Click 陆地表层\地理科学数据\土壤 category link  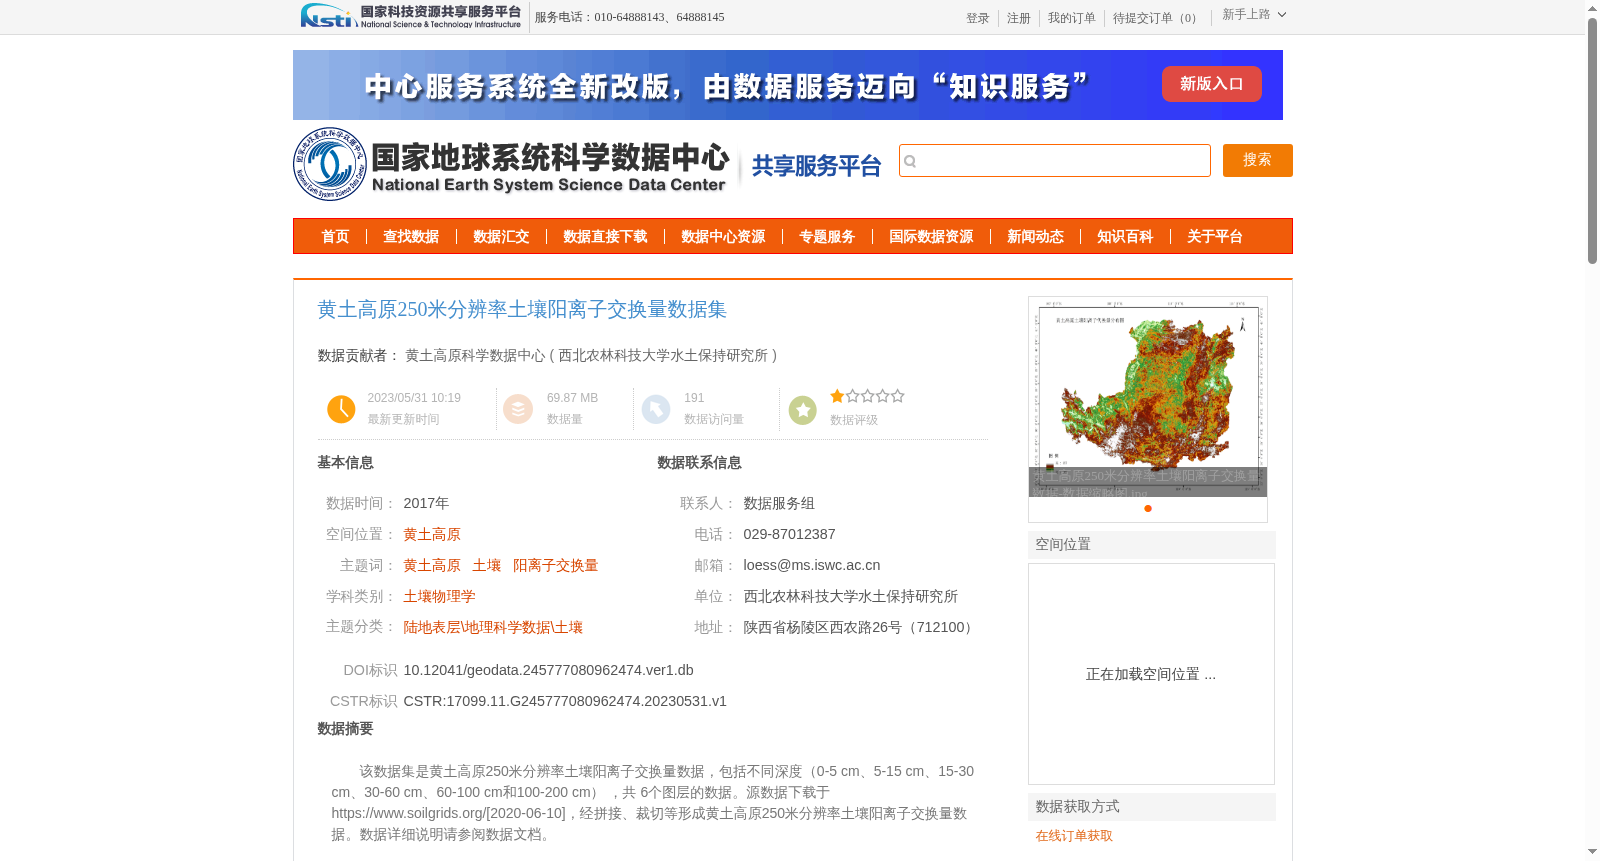click(x=493, y=628)
